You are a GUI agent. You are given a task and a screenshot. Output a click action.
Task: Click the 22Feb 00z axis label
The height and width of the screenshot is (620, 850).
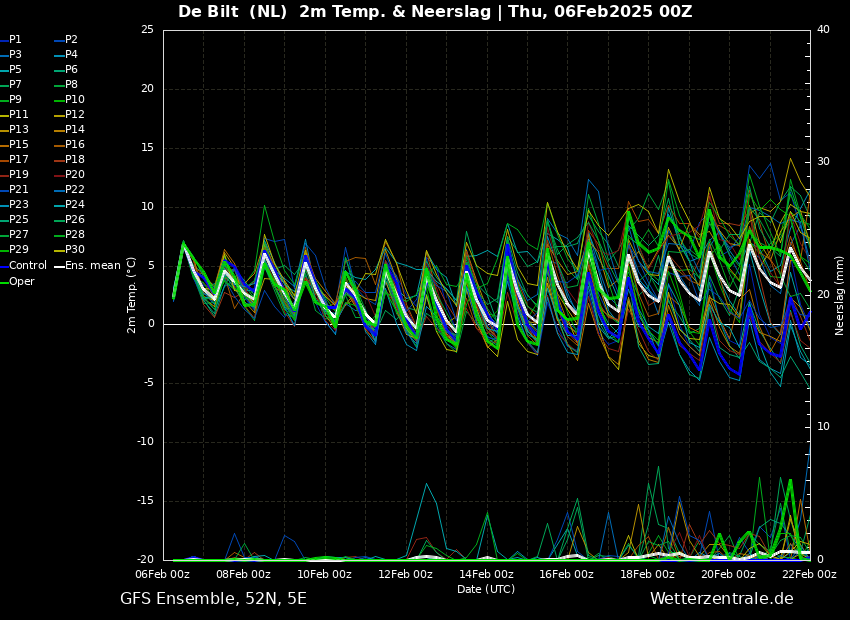pos(809,574)
